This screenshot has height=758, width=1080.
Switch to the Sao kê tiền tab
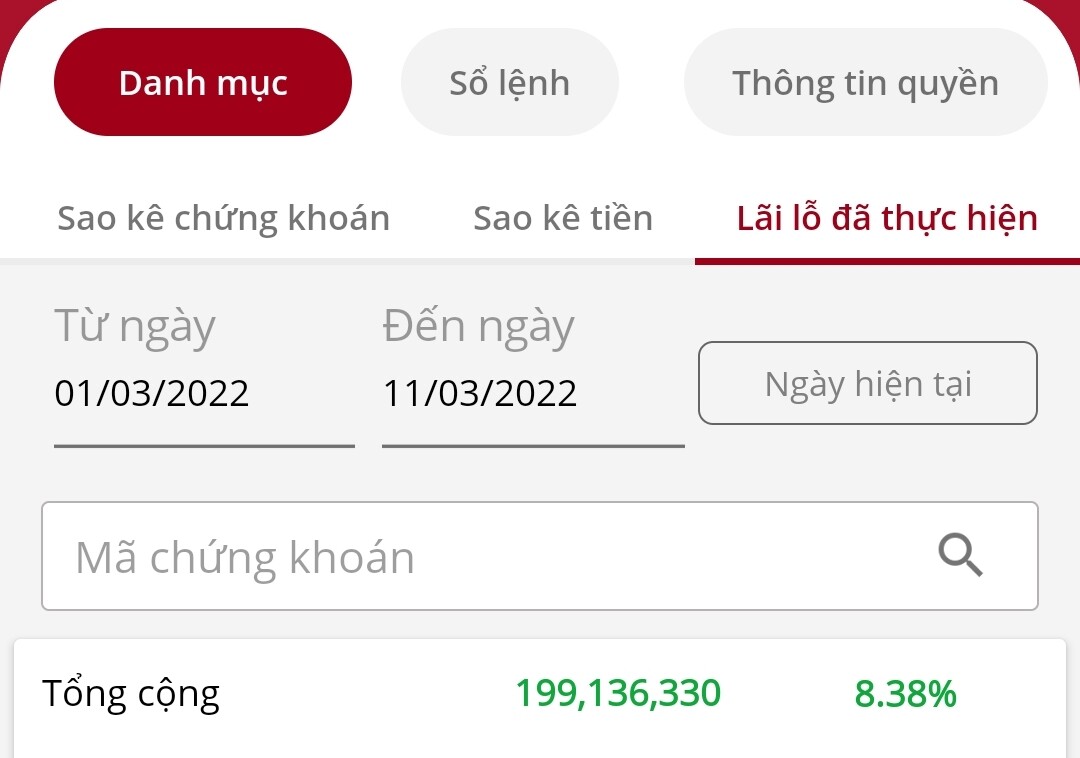563,218
